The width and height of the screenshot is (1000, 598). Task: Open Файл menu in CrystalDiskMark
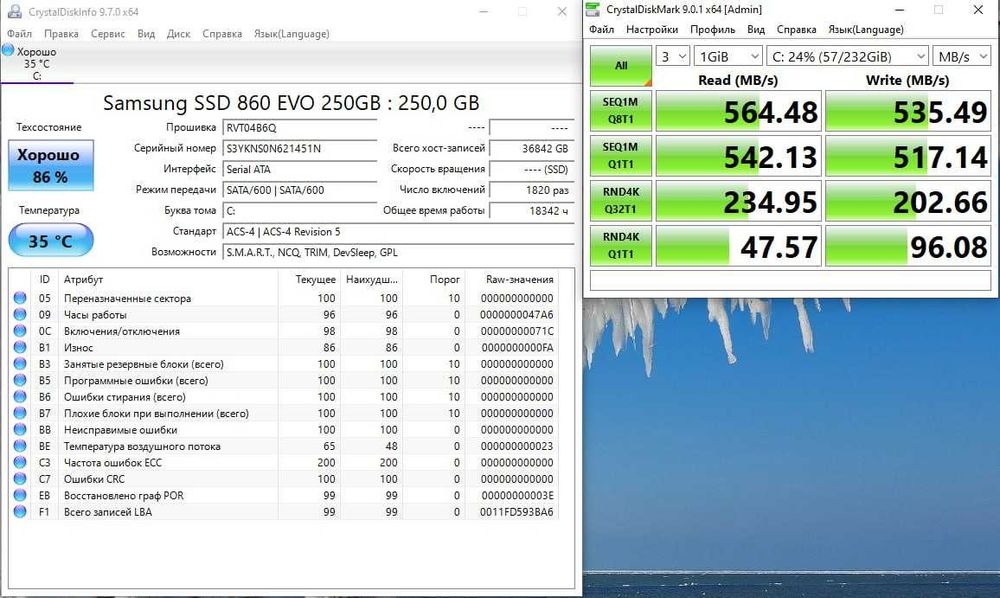tap(601, 29)
